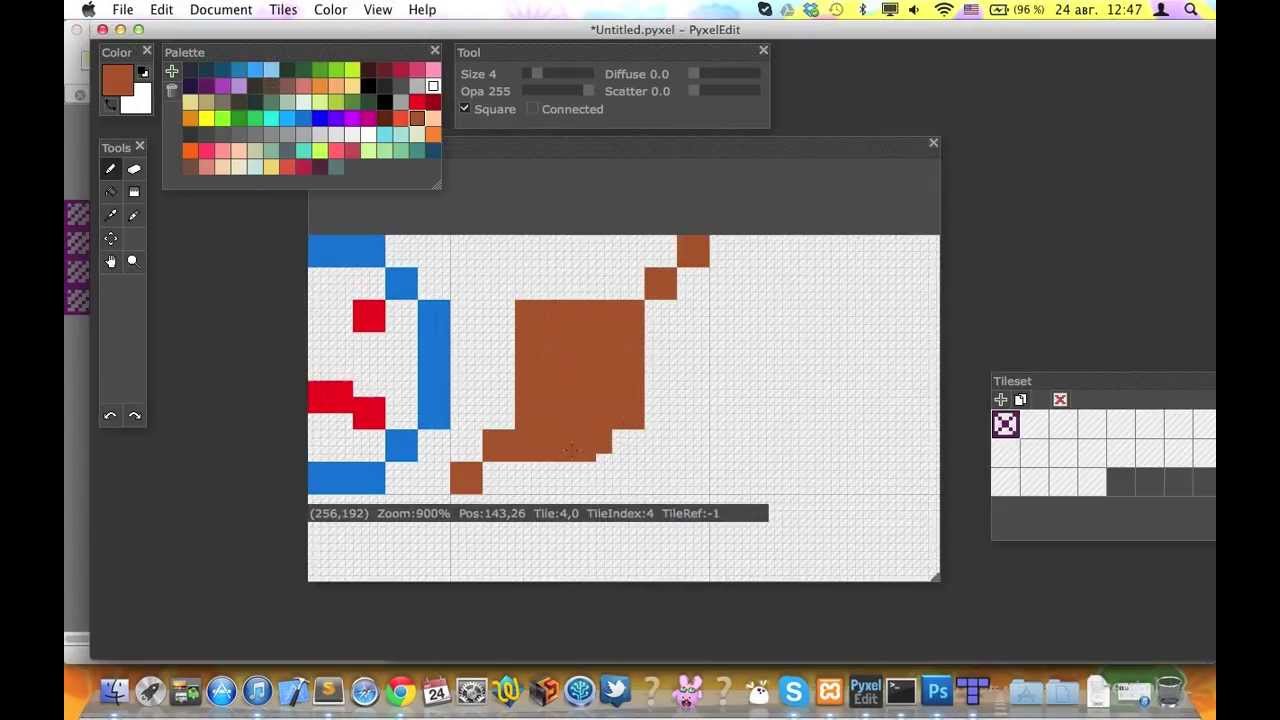Click the TileIndex:4 status text
Image resolution: width=1280 pixels, height=720 pixels.
pyautogui.click(x=620, y=513)
